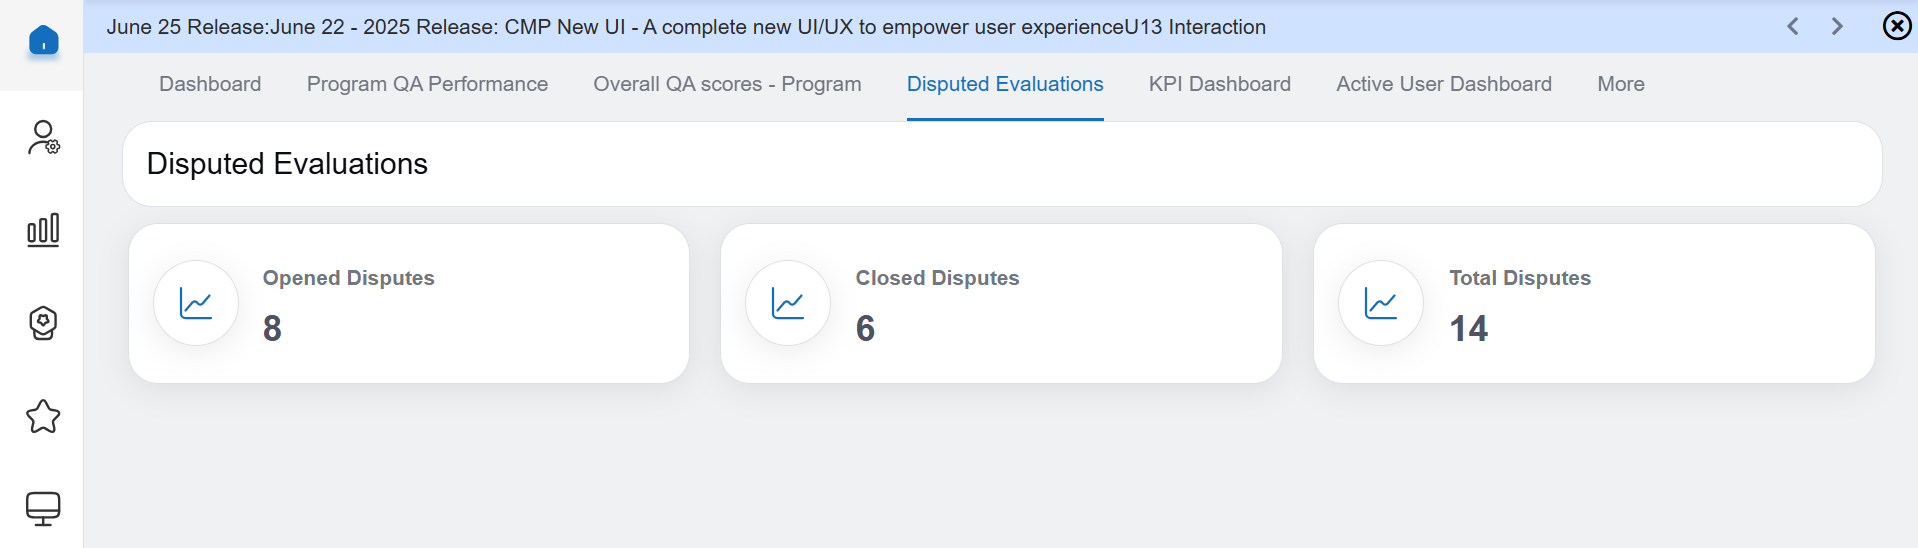Open the Active User Dashboard tab
This screenshot has height=548, width=1918.
point(1443,84)
